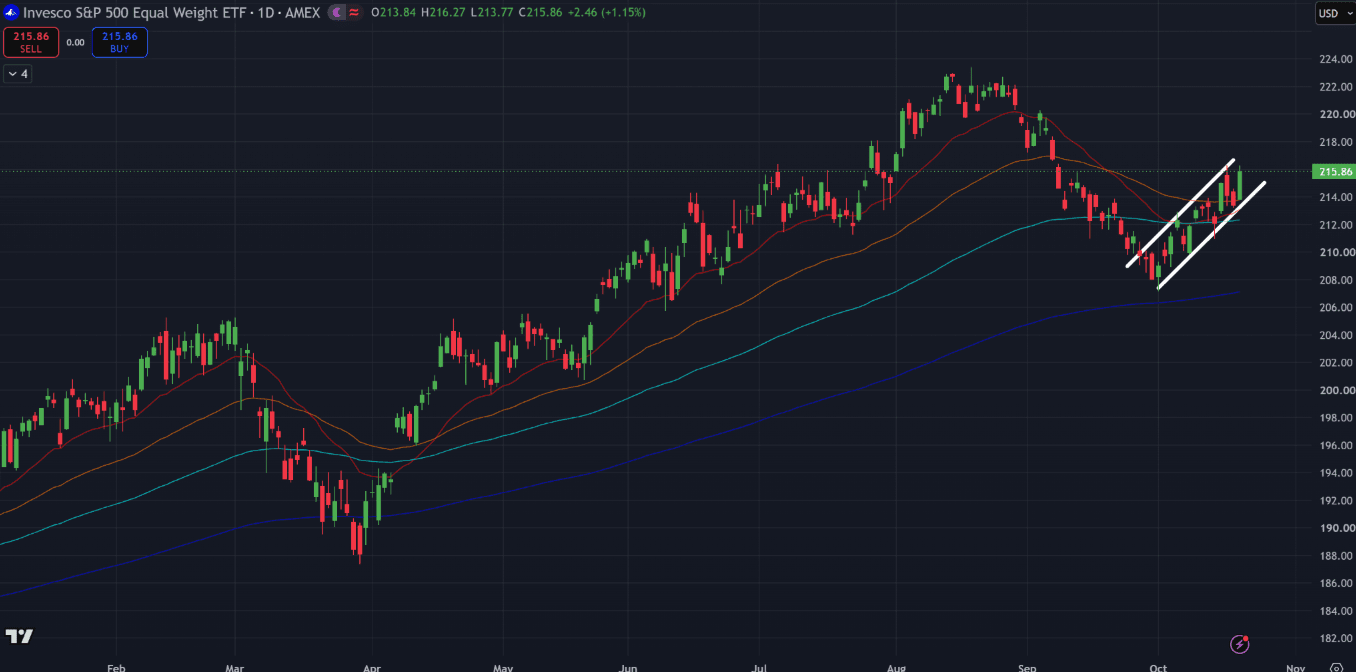Open chart settings hexagon gear icon
Image resolution: width=1356 pixels, height=672 pixels.
click(1336, 667)
